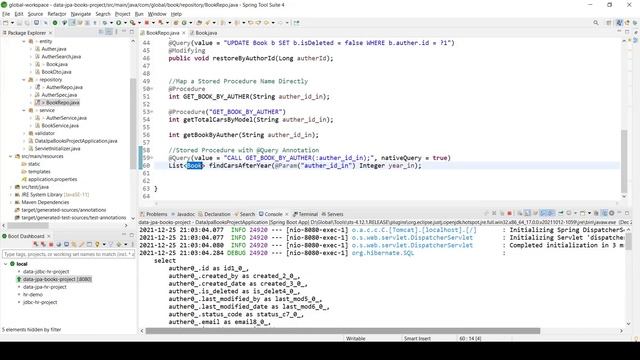The height and width of the screenshot is (360, 640).
Task: Toggle Scroll Lock in Console toolbar
Action: click(527, 213)
